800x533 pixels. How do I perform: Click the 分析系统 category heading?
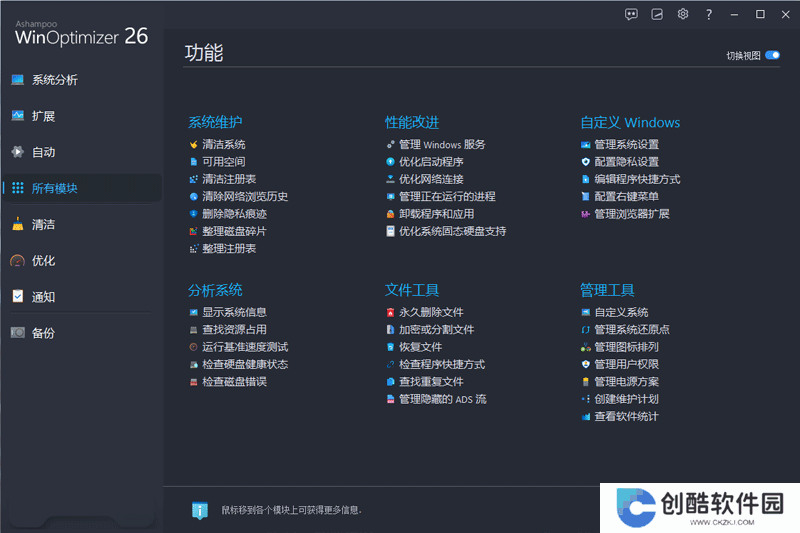click(215, 290)
